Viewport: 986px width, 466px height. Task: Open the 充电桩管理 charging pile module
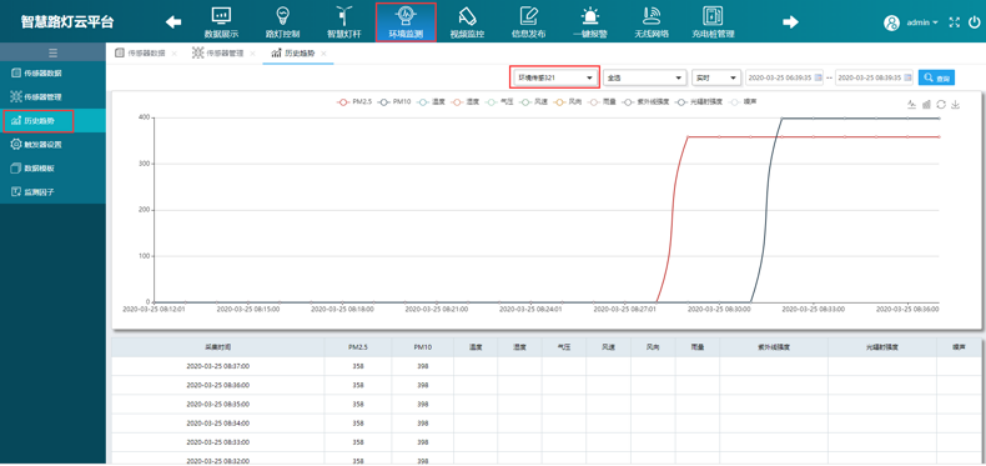712,21
